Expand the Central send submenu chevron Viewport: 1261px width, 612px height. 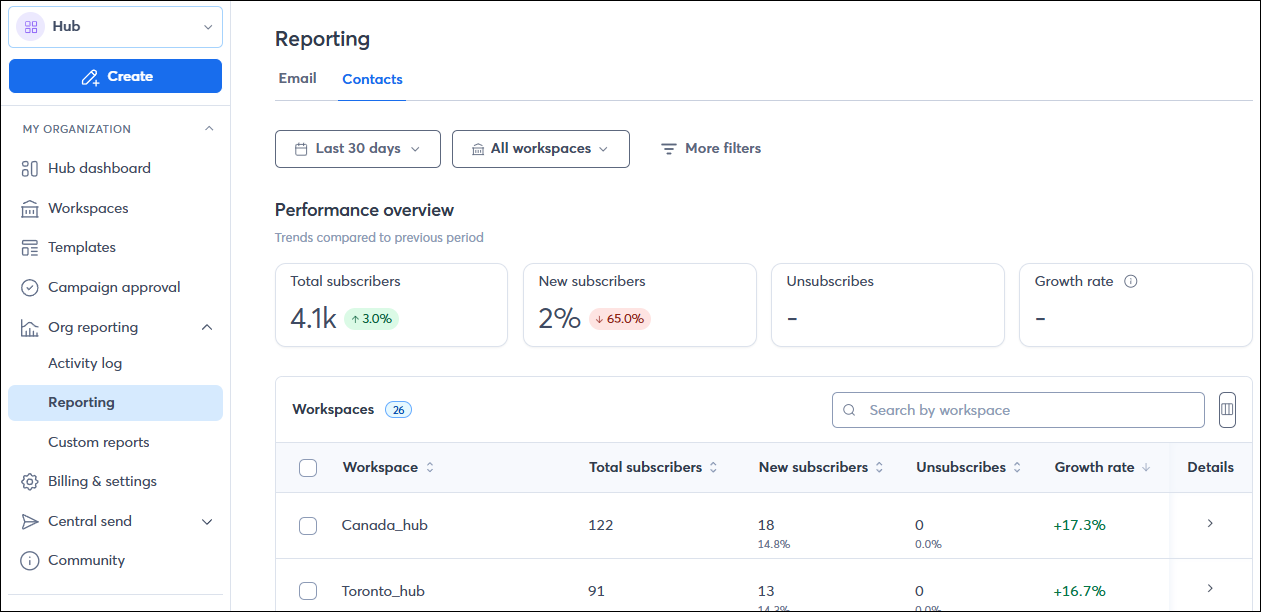tap(208, 522)
